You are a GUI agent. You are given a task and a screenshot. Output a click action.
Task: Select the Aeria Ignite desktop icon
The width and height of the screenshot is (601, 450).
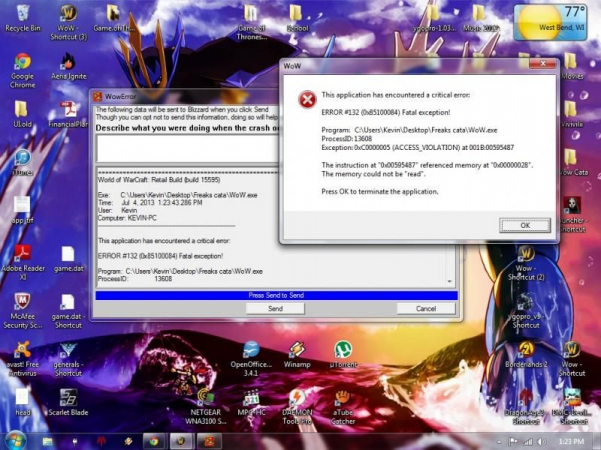point(69,66)
